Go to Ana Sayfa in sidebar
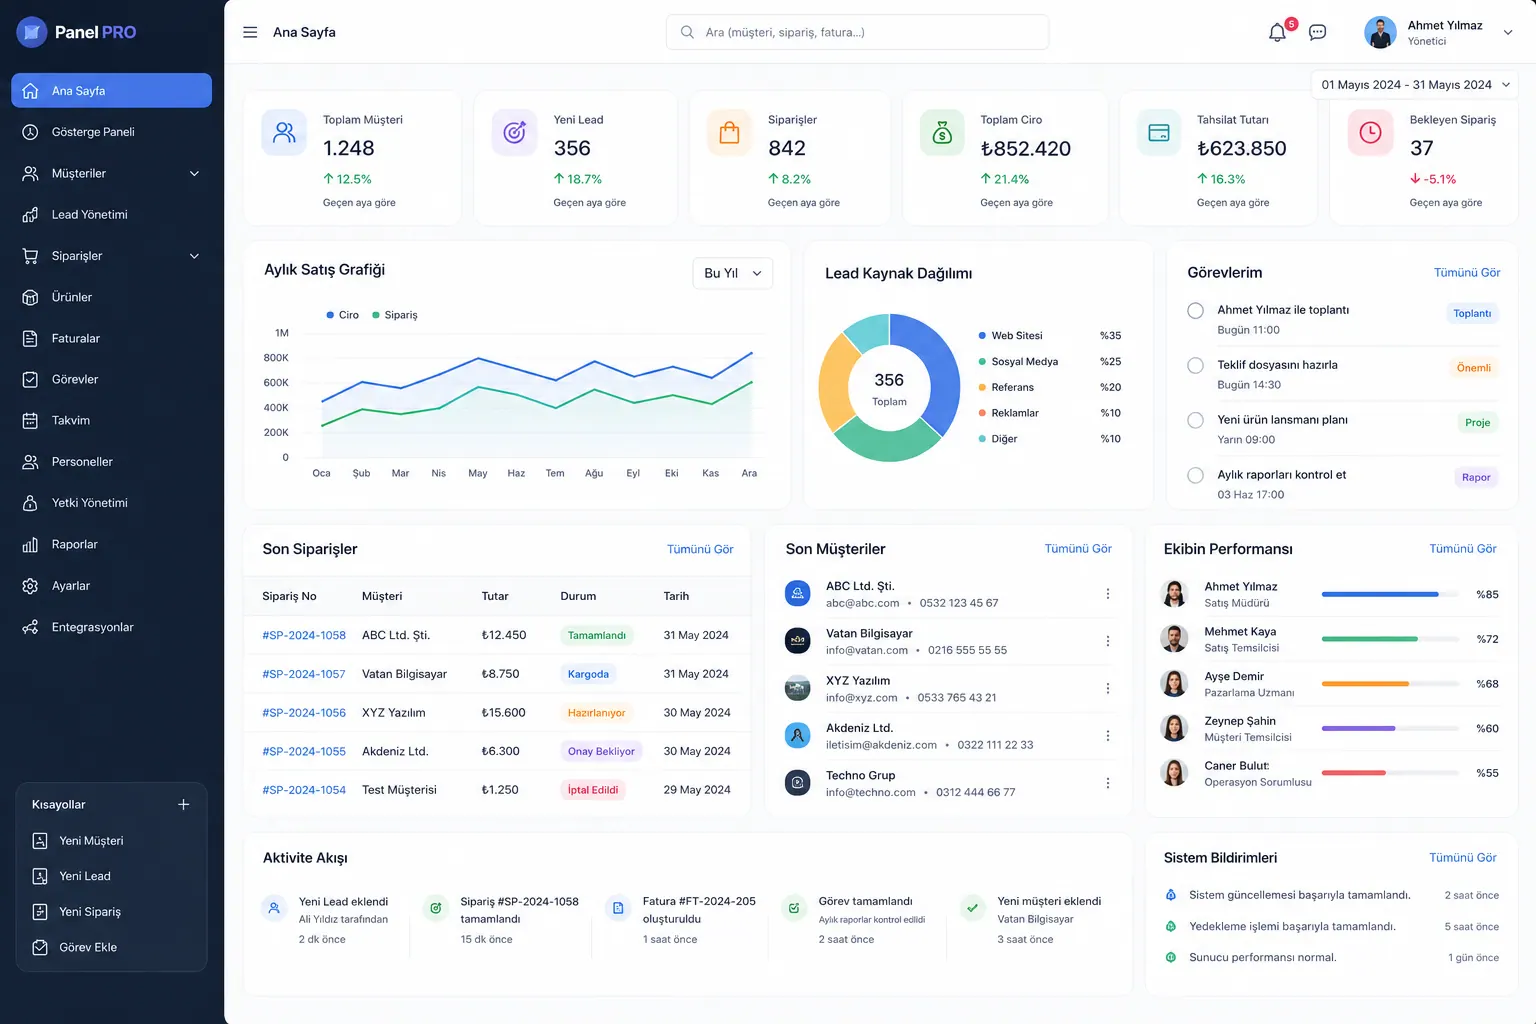Viewport: 1536px width, 1024px height. [112, 90]
